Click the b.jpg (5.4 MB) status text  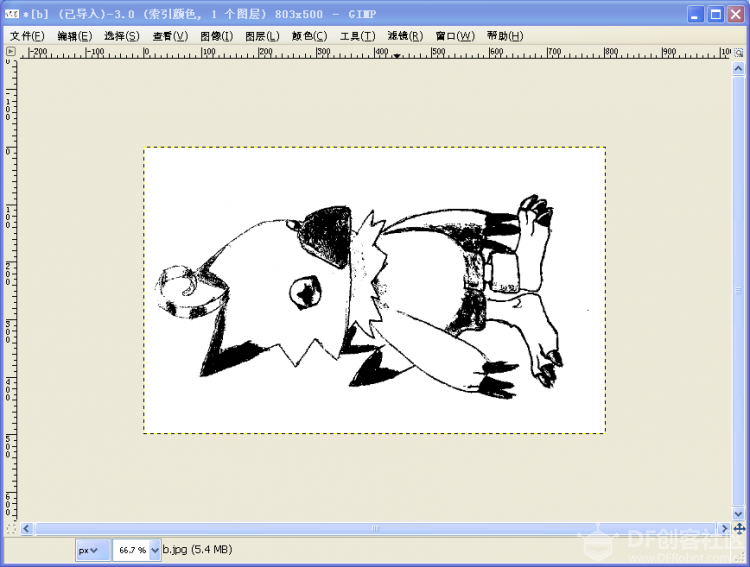pos(197,549)
